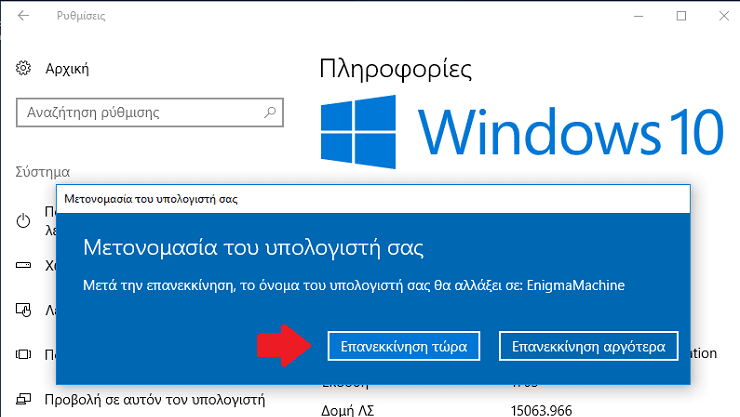
Task: Click the projecting-to-this-PC icon in the sidebar
Action: pyautogui.click(x=23, y=400)
